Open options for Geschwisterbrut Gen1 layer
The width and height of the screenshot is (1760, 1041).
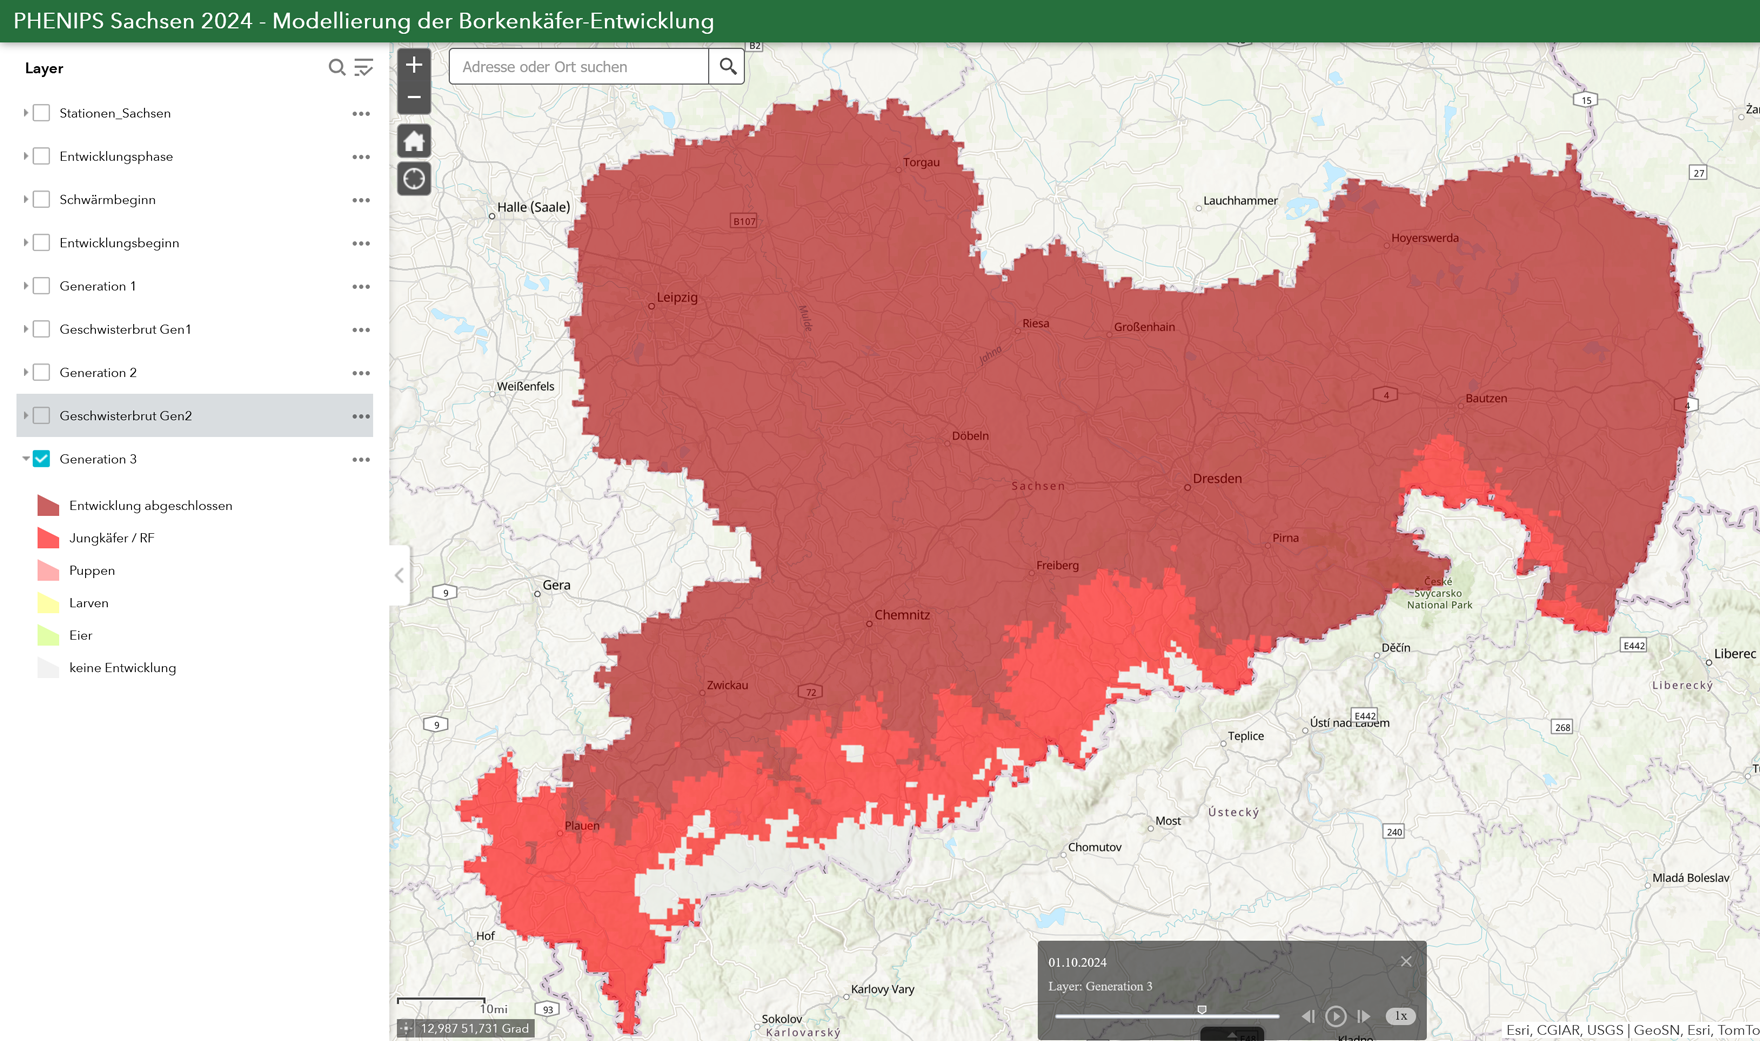point(361,330)
